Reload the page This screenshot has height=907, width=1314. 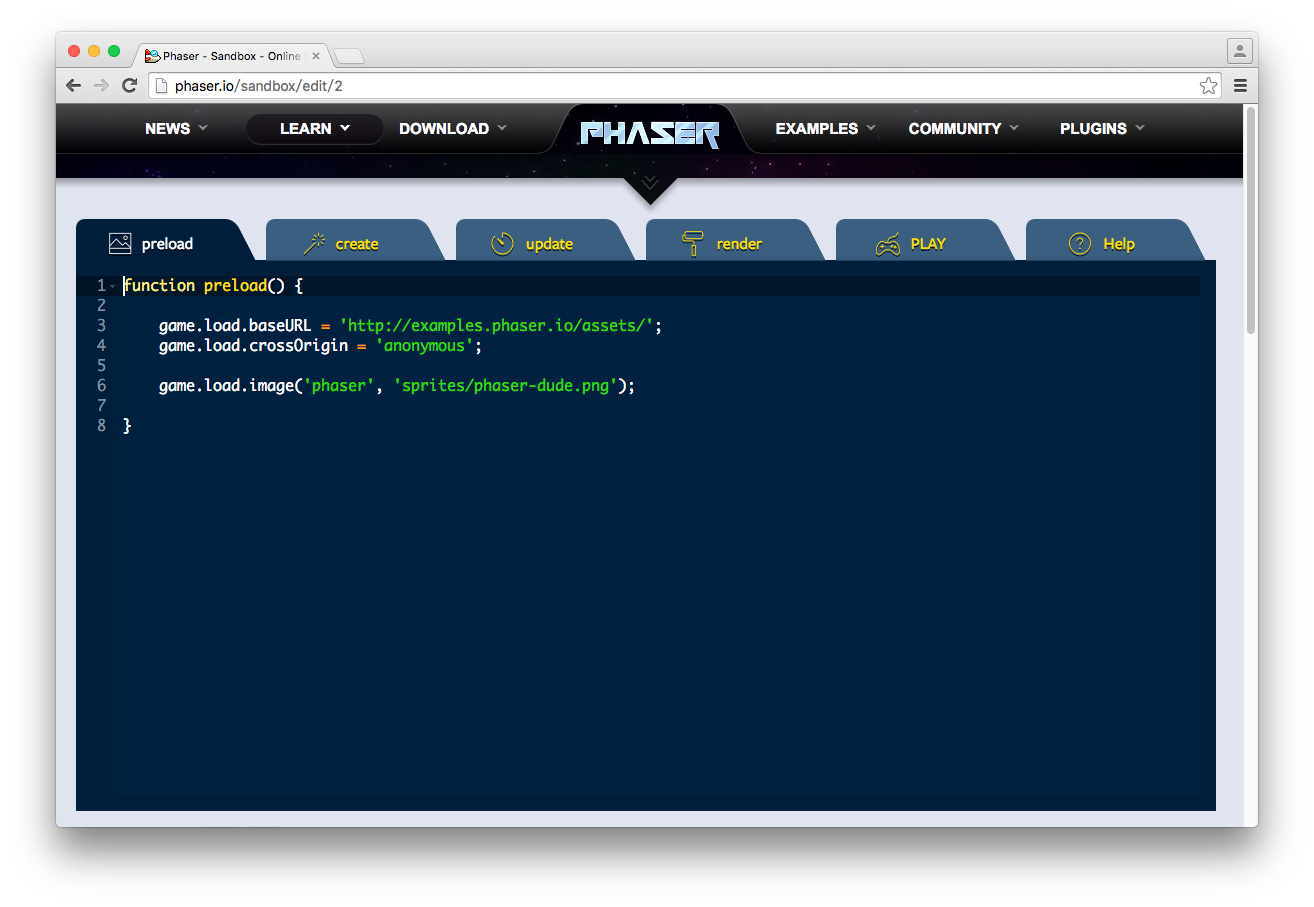pyautogui.click(x=129, y=85)
